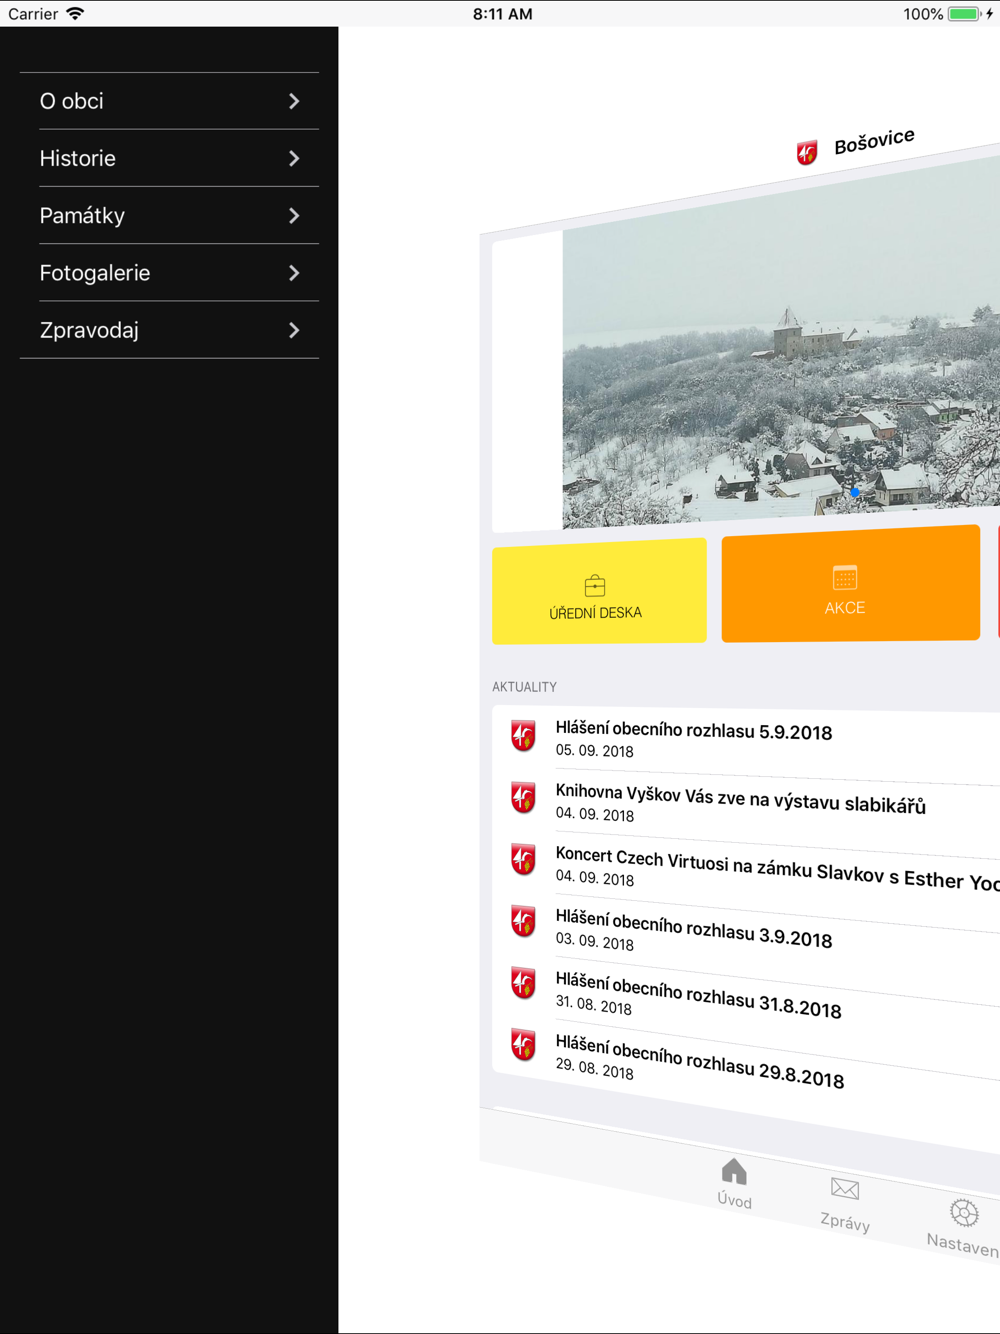Image resolution: width=1000 pixels, height=1334 pixels.
Task: Click the Bošovice title text
Action: [x=874, y=141]
